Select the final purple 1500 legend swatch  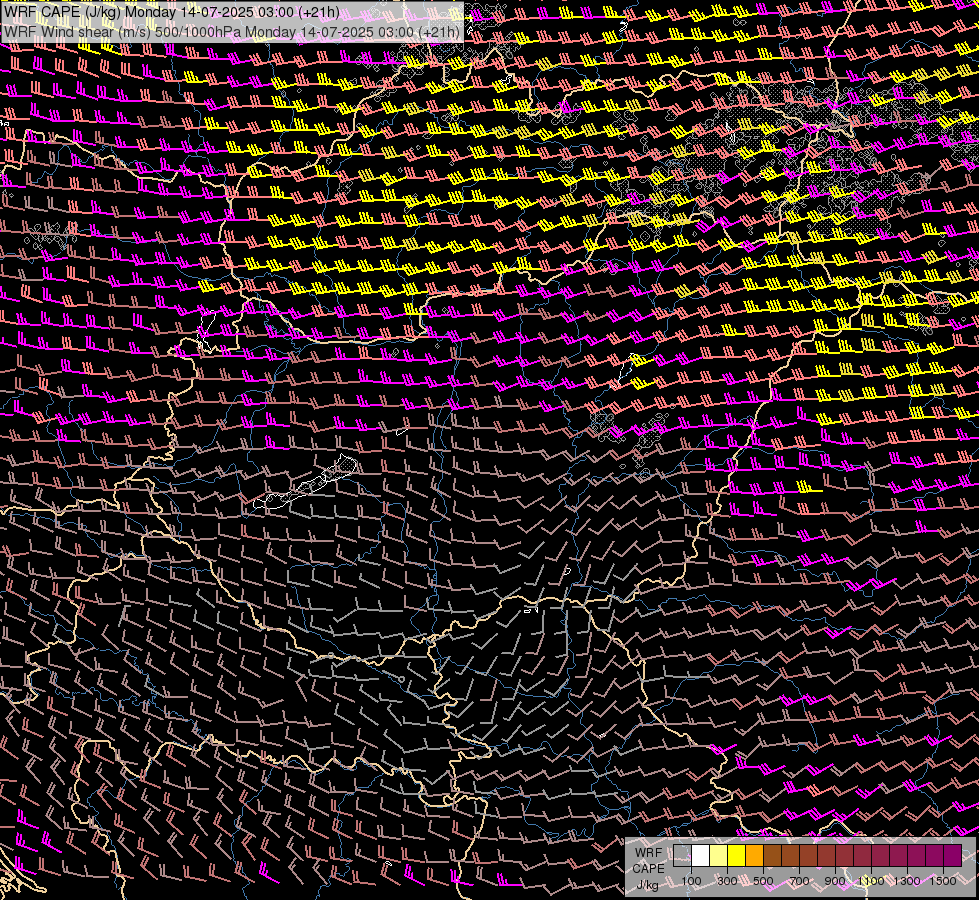pos(953,855)
